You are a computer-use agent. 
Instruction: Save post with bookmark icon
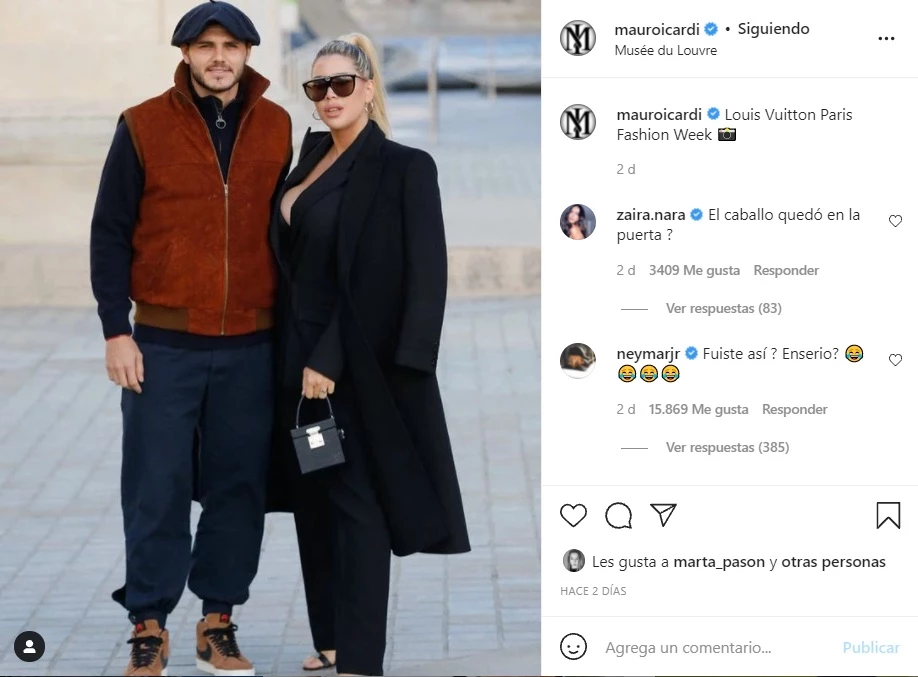tap(888, 515)
